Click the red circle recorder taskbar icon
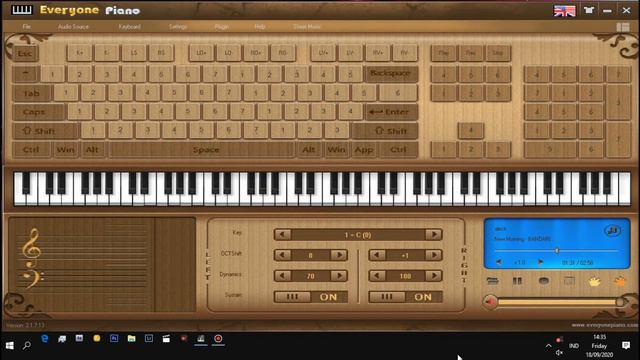 (218, 339)
